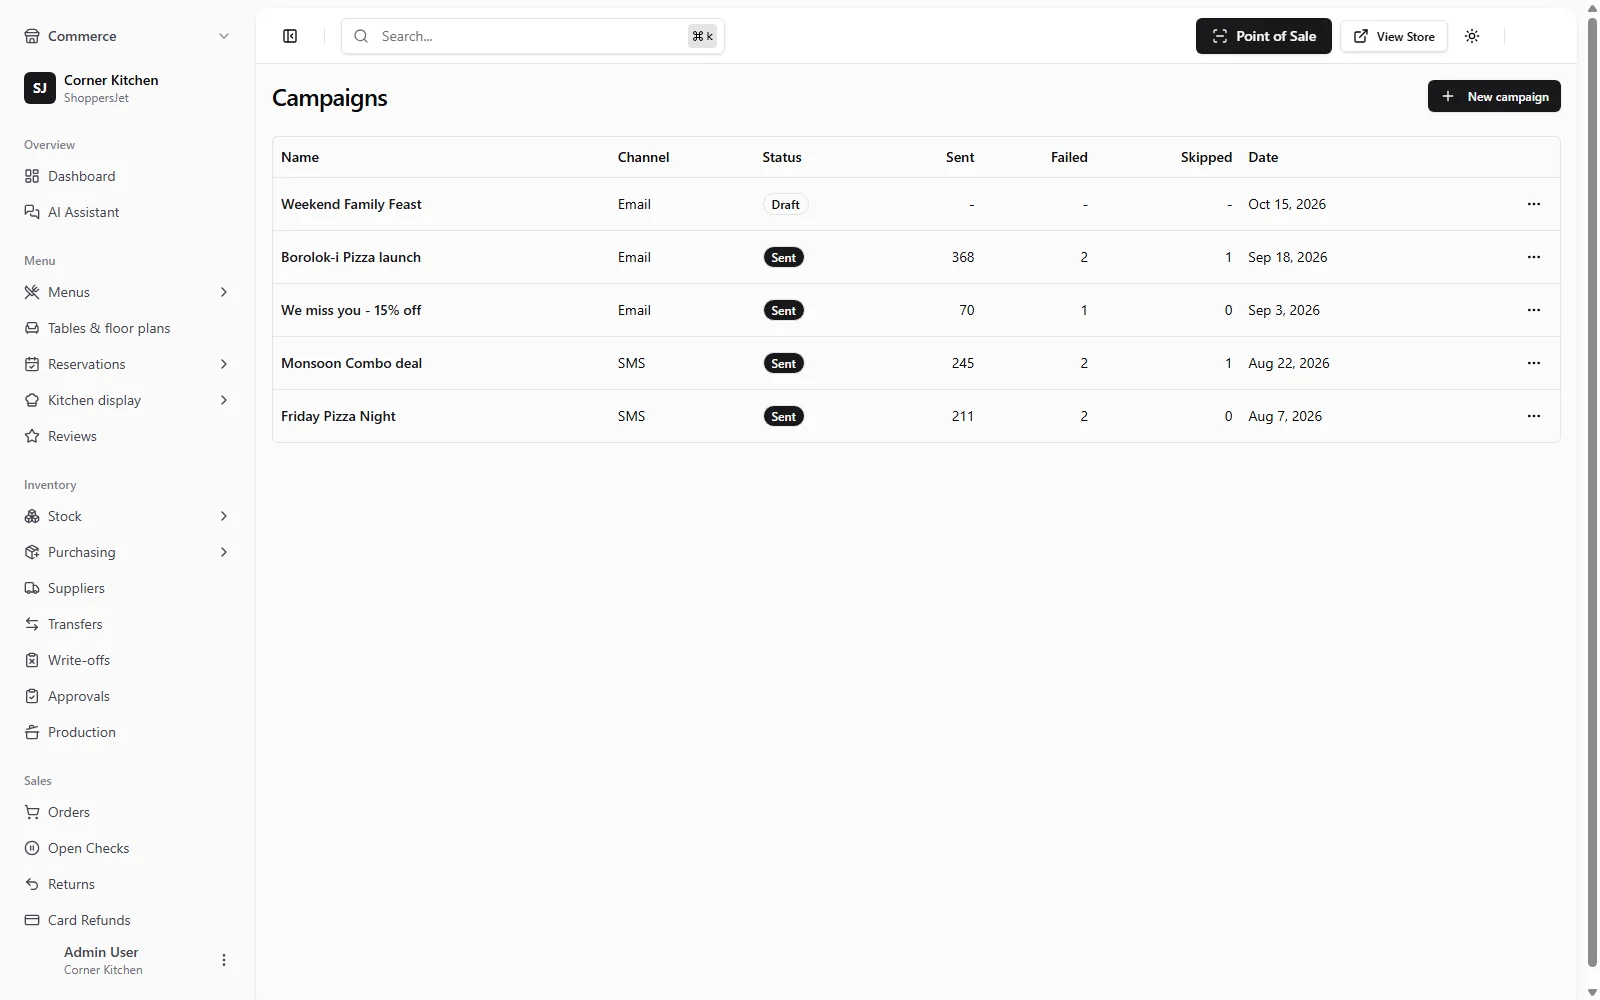Expand the Menus chevron
Viewport: 1600px width, 1000px height.
click(x=224, y=292)
